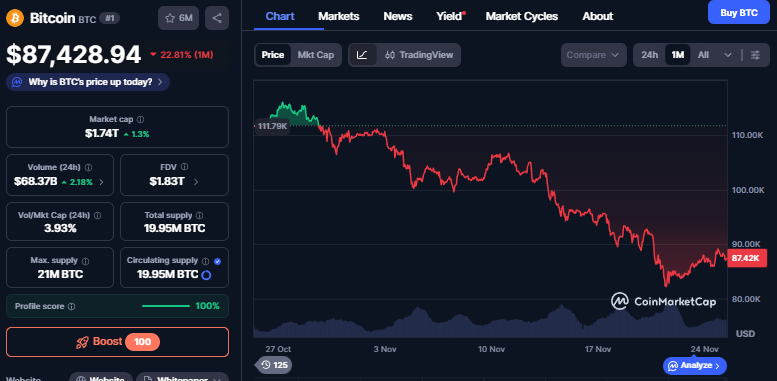
Task: Click the 100.00K y-axis label
Action: click(x=748, y=190)
